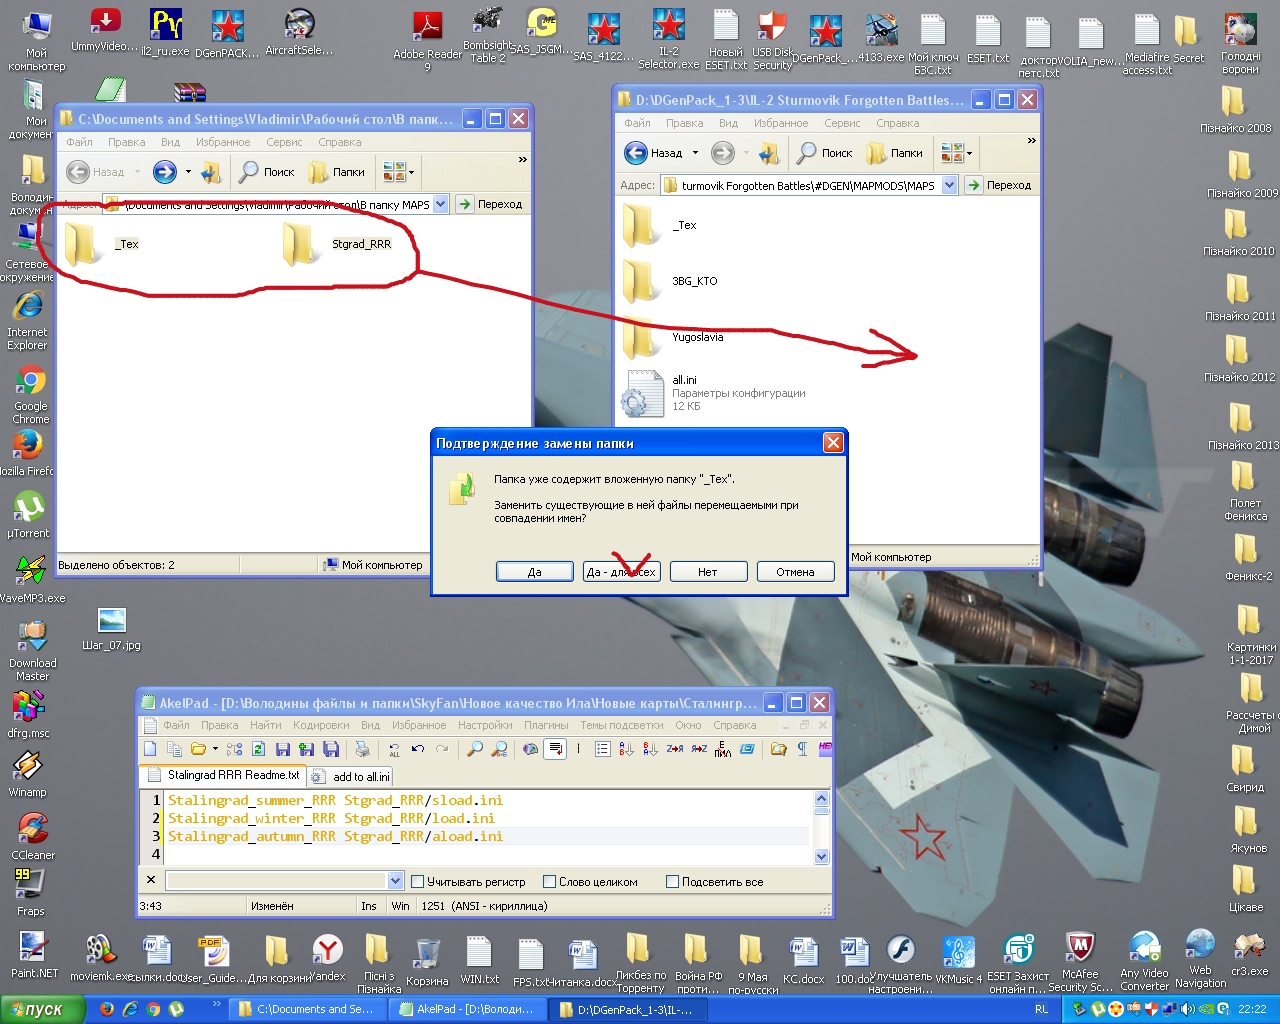This screenshot has height=1024, width=1280.
Task: Open Избранное menu in left Explorer window
Action: pos(223,142)
